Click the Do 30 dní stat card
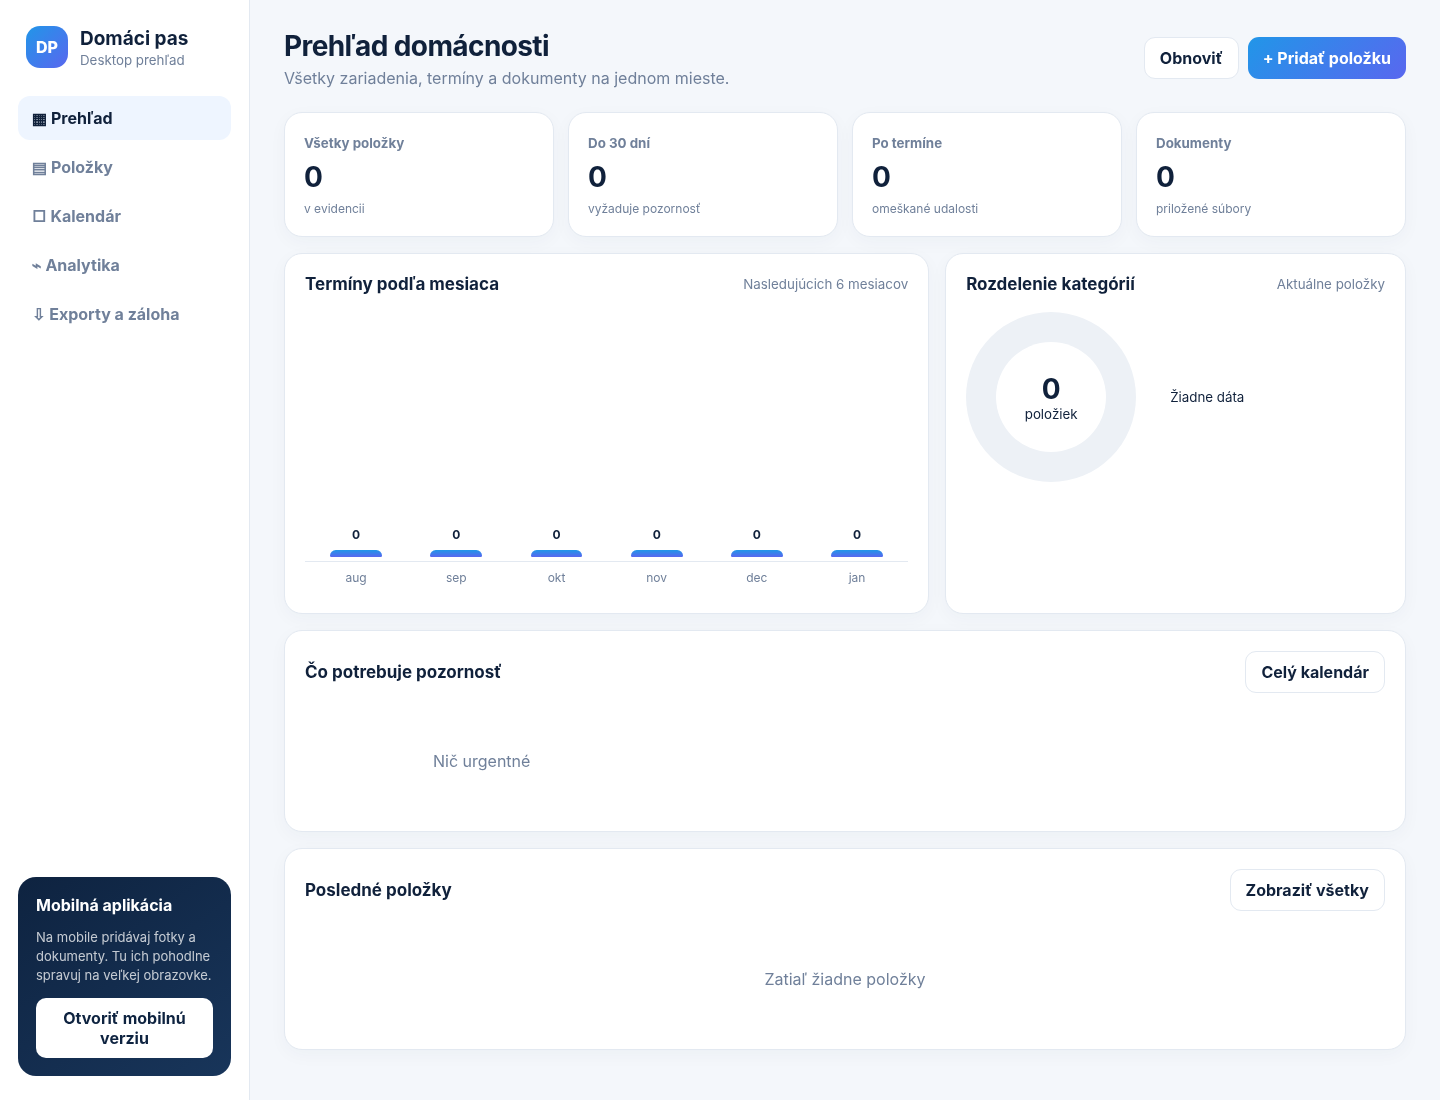Screen dimensions: 1440x1100 point(703,175)
